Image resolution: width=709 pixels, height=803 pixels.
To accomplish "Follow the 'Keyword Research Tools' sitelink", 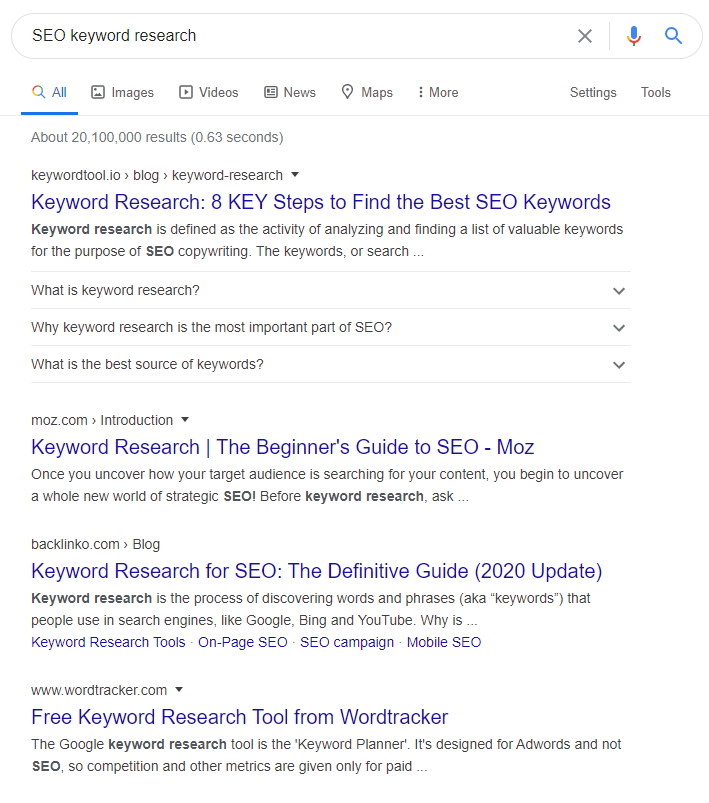I will (108, 642).
